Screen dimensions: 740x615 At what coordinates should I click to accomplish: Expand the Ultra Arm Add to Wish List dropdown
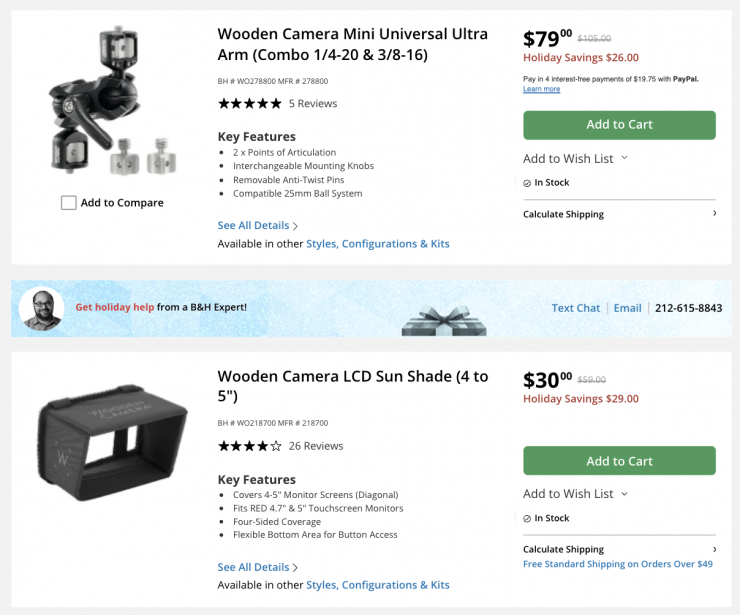coord(624,158)
